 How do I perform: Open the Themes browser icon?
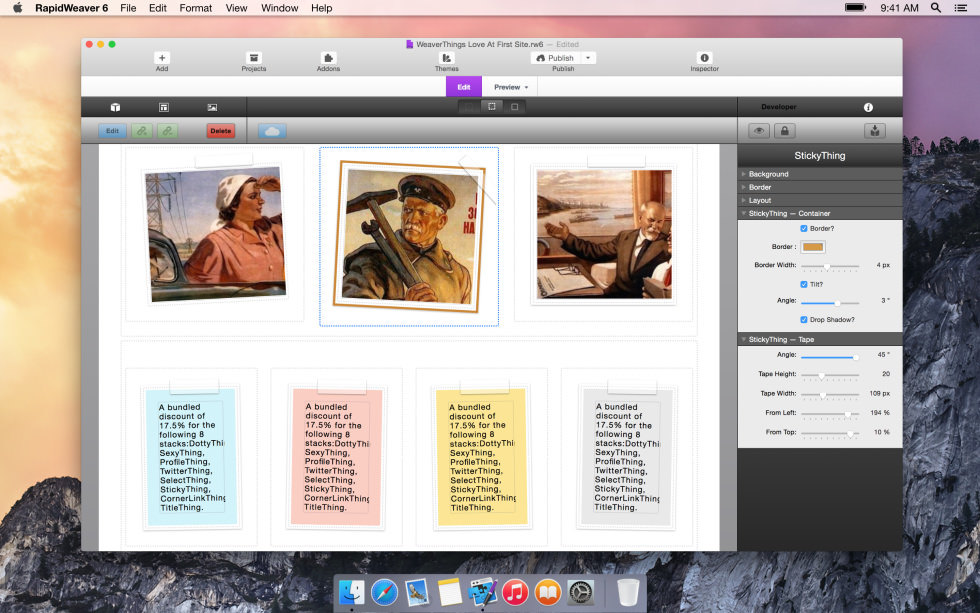446,58
